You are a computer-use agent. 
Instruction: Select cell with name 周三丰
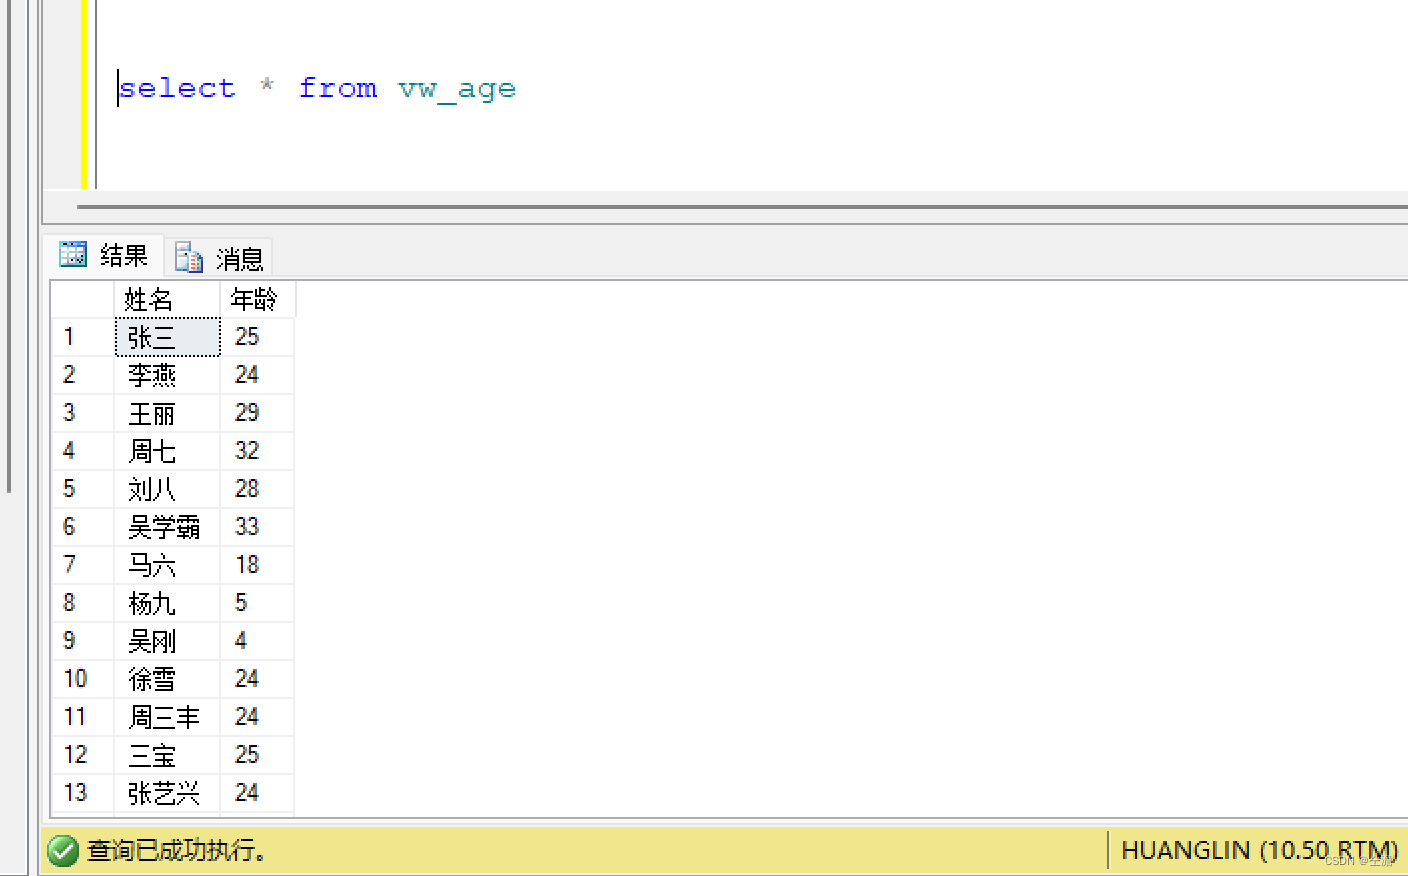(167, 717)
